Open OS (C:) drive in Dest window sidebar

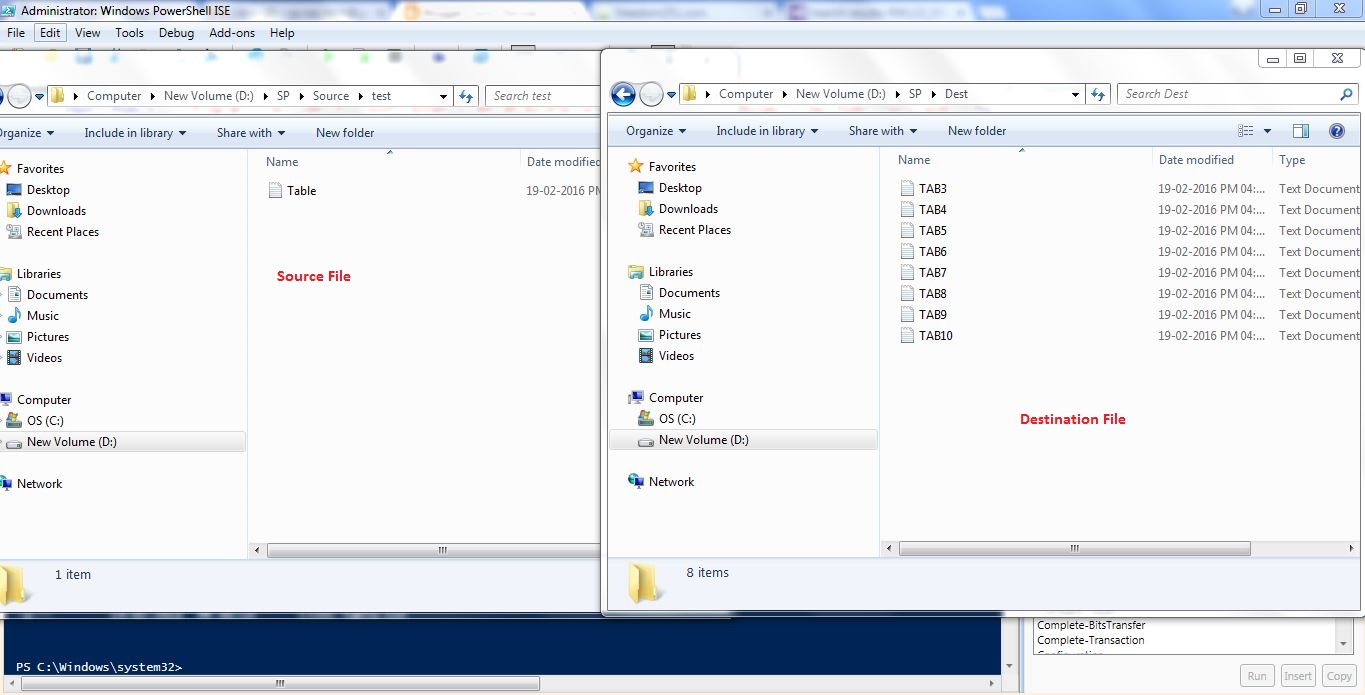pyautogui.click(x=667, y=419)
